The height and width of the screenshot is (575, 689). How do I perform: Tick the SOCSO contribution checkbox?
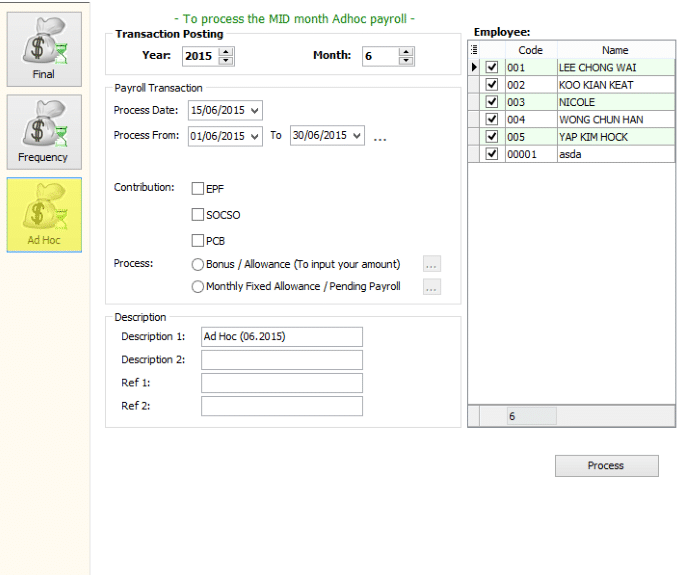[198, 214]
